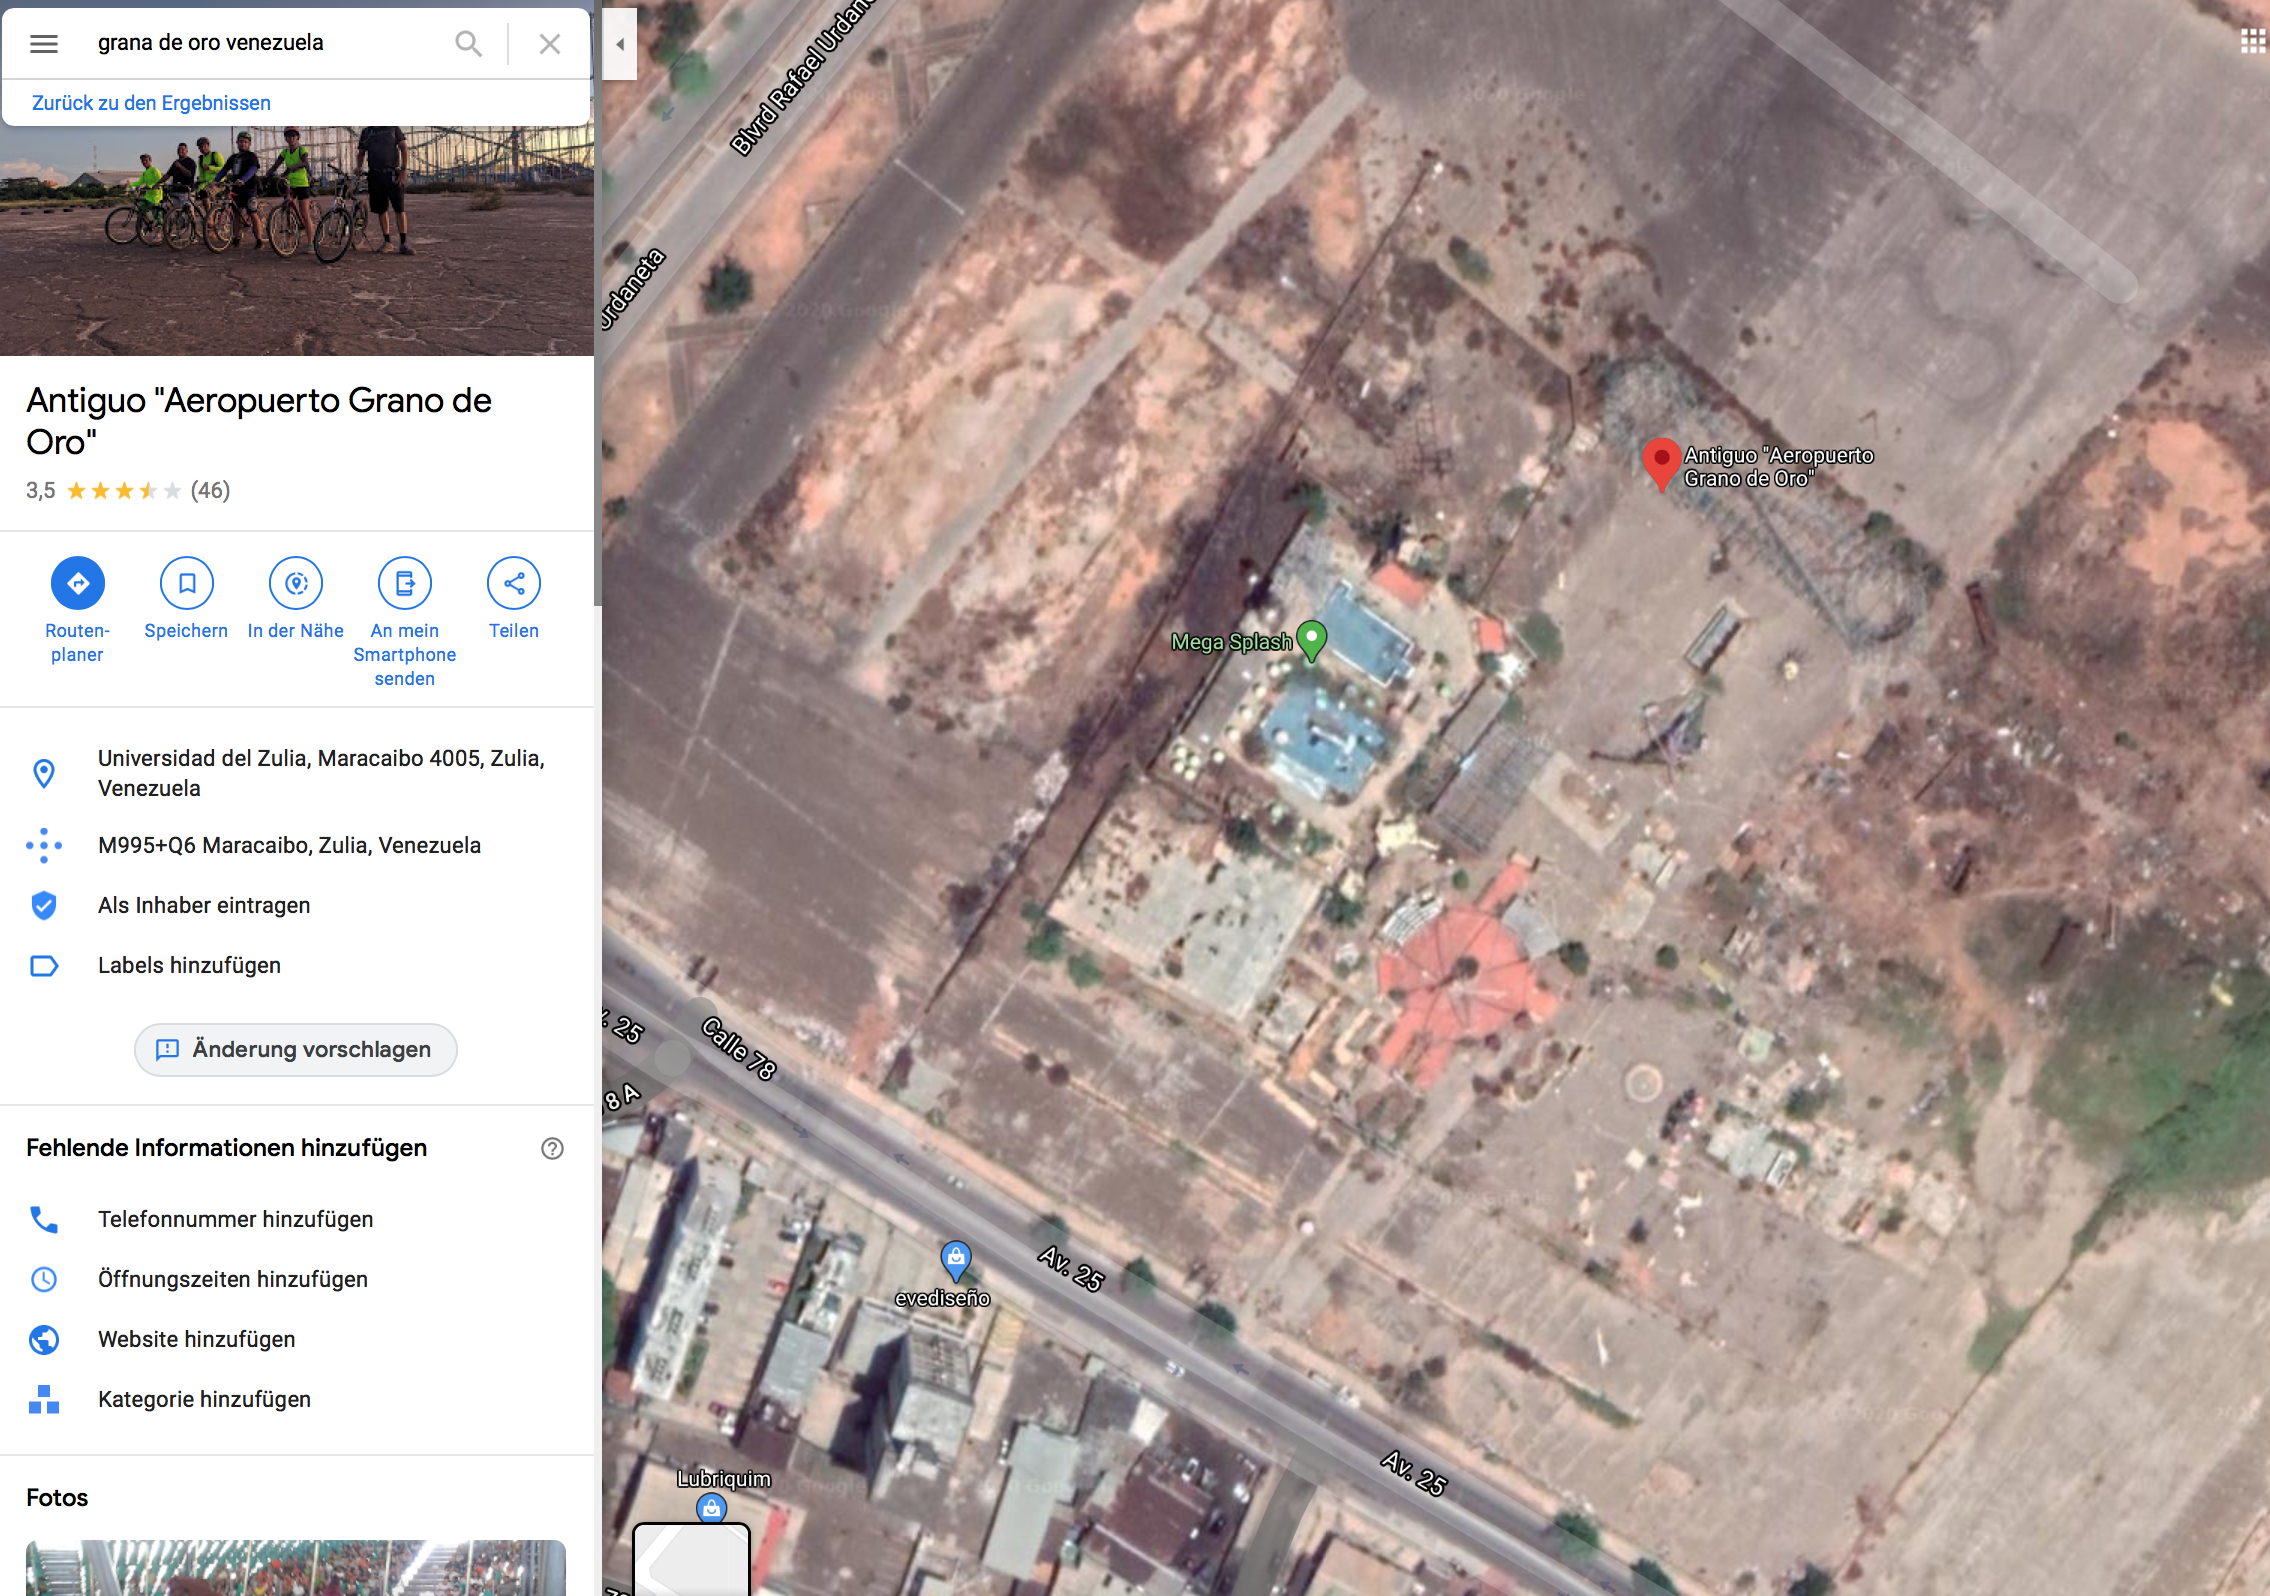Open the hamburger main menu
Screen dimensions: 2270x1596
pos(44,43)
